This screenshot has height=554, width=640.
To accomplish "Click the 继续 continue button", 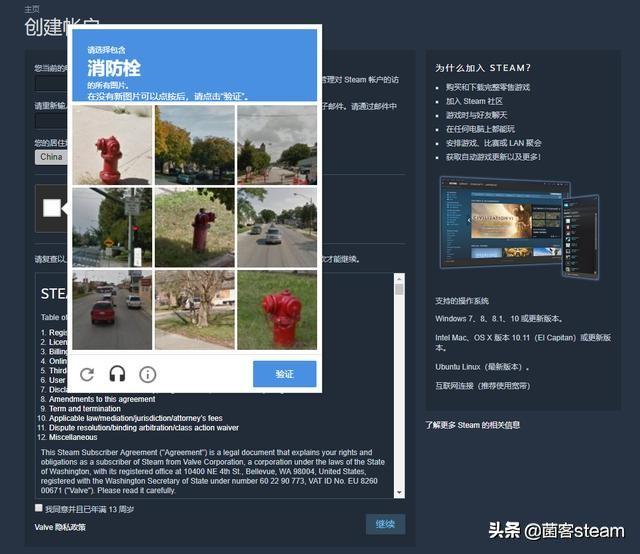I will tap(385, 524).
